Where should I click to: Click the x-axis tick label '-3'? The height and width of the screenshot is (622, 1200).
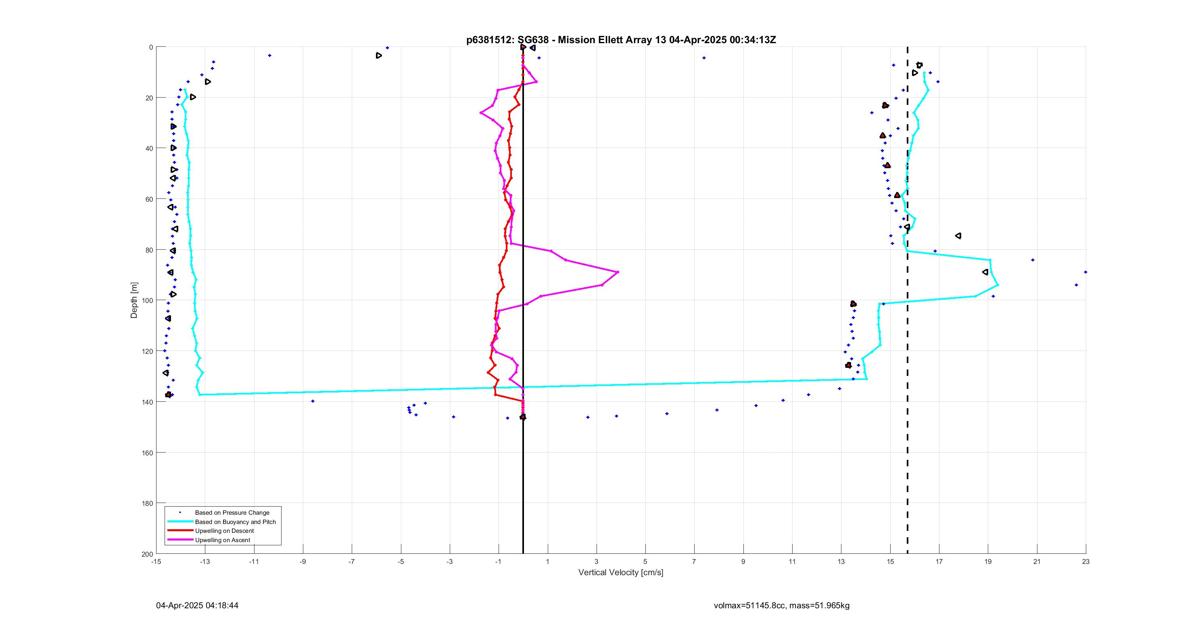pos(450,562)
